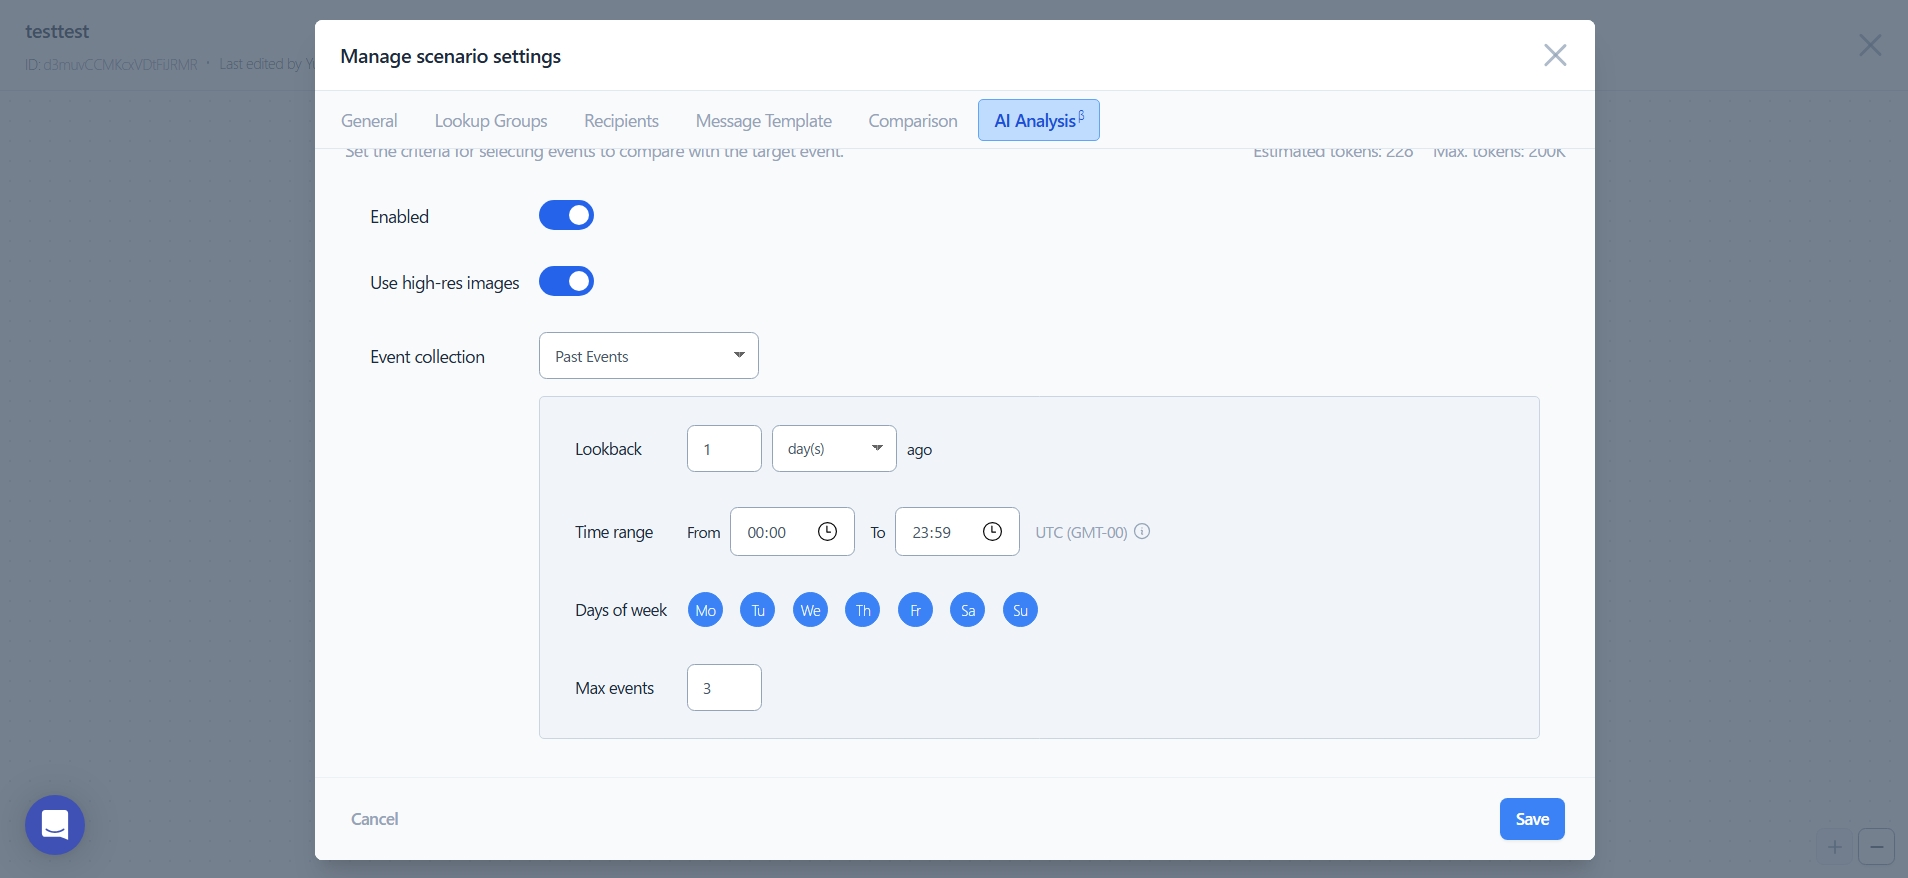Open the Message Template tab
Screen dimensions: 1908x878
tap(763, 121)
